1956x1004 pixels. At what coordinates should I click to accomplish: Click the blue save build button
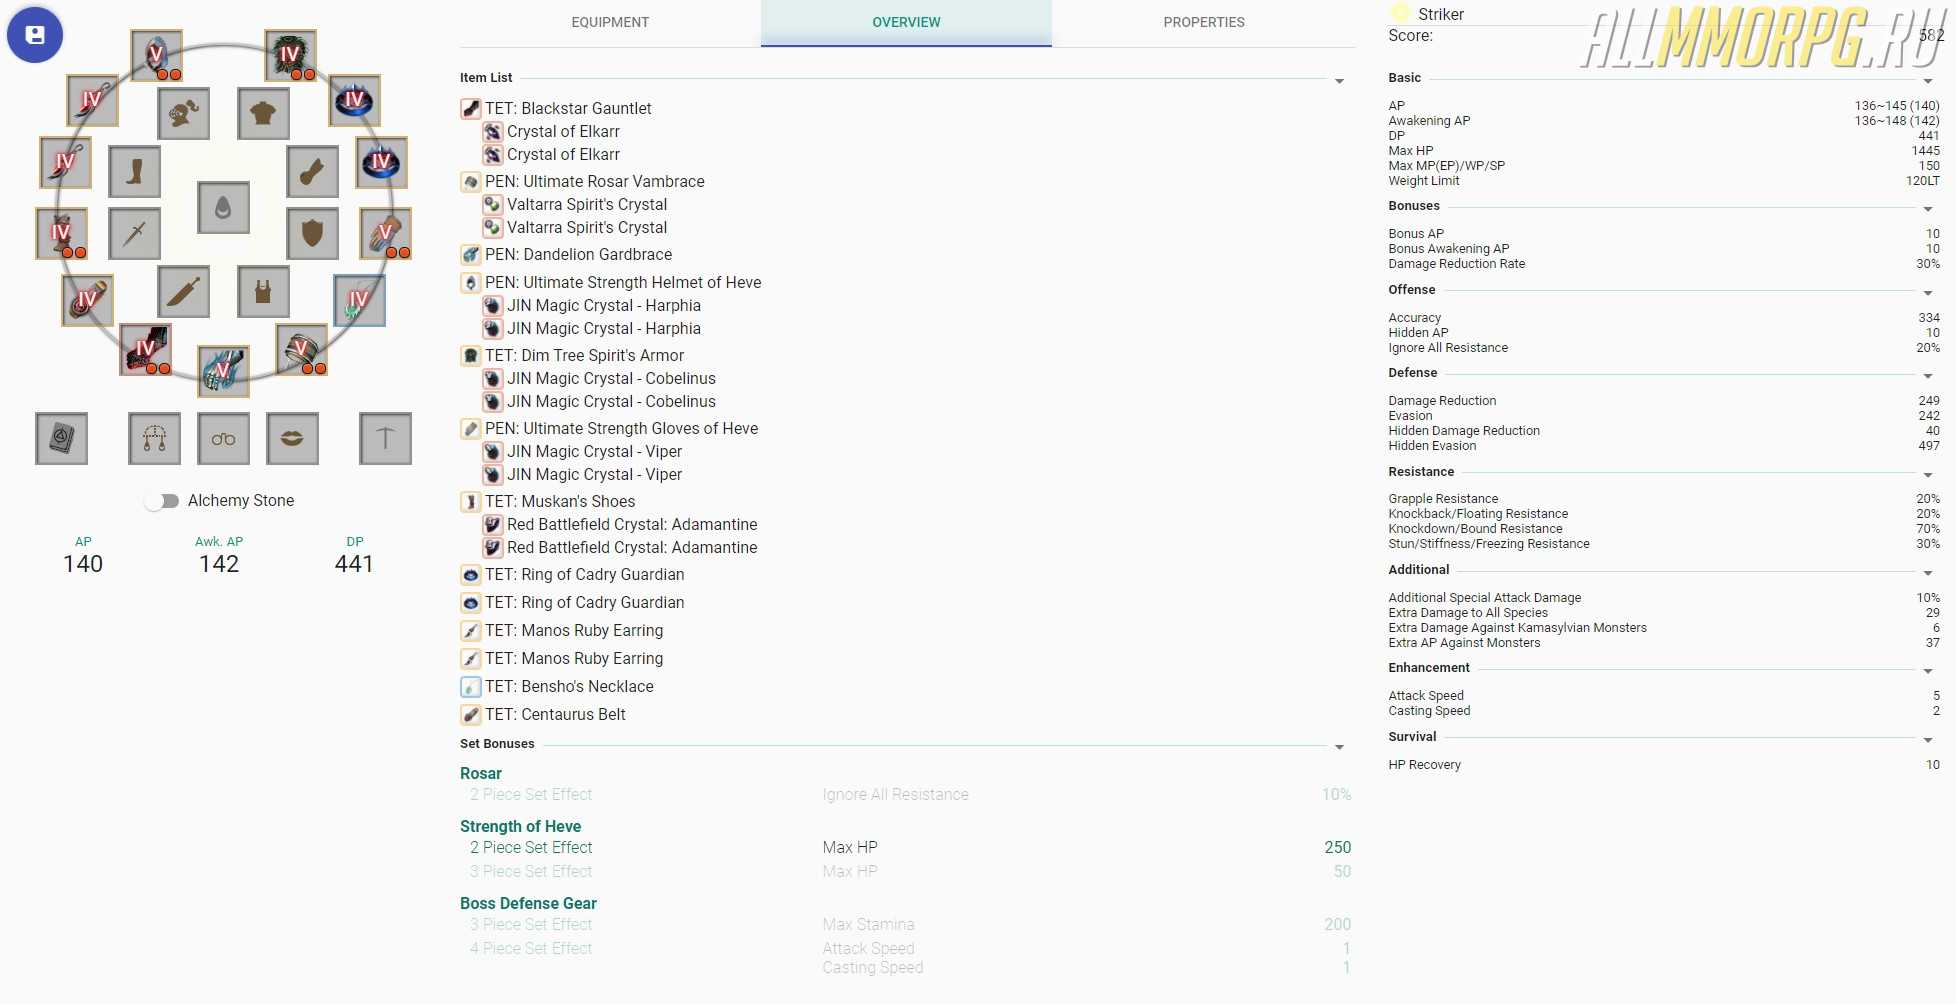click(35, 35)
